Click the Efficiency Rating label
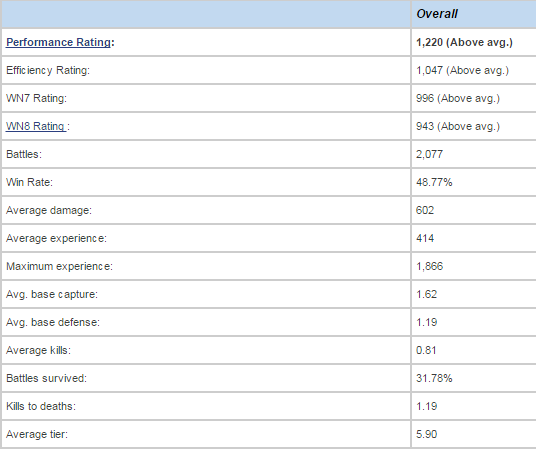Screen dimensions: 536x449 (x=48, y=70)
